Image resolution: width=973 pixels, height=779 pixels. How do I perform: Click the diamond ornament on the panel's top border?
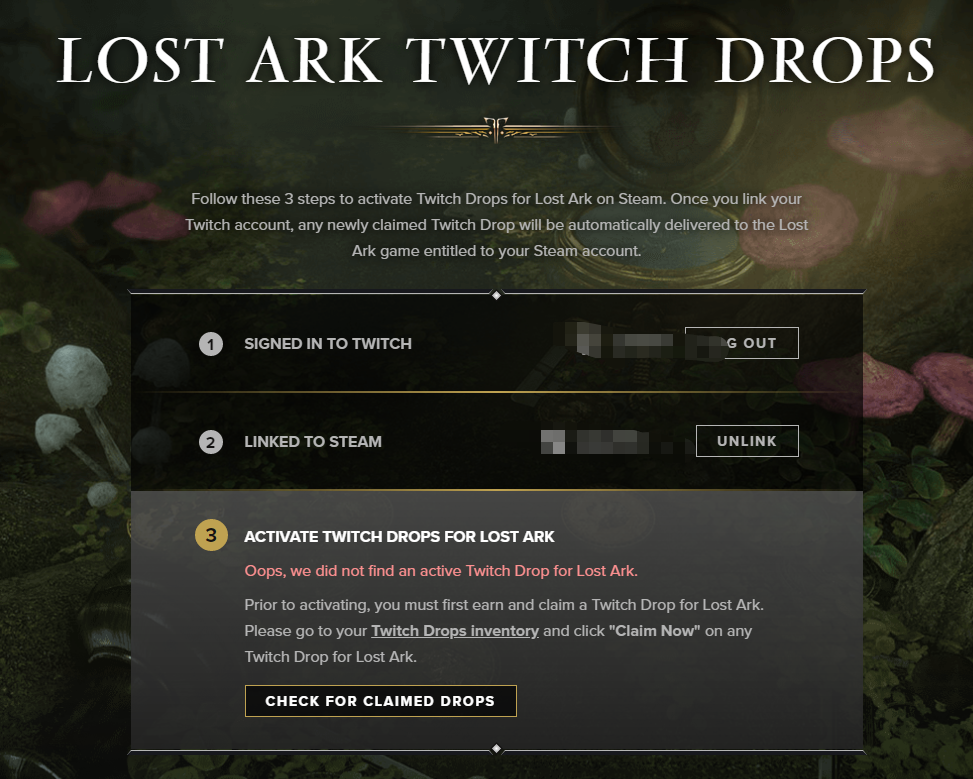tap(496, 295)
